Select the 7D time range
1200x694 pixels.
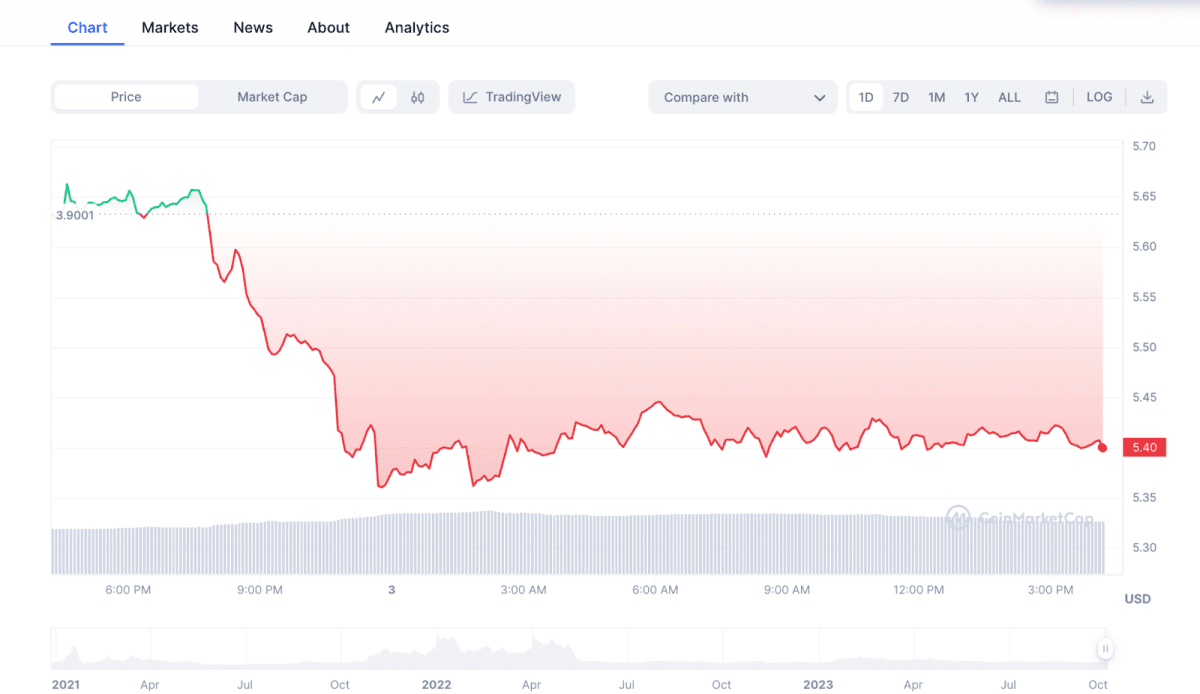(900, 97)
